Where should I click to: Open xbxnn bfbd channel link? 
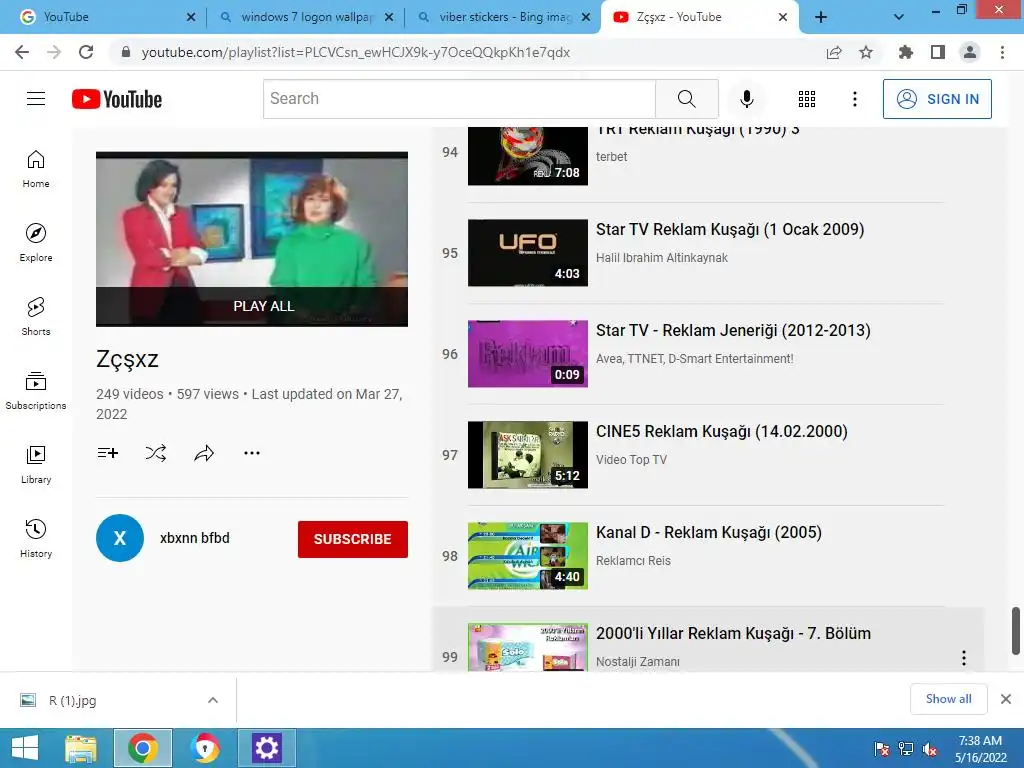195,538
